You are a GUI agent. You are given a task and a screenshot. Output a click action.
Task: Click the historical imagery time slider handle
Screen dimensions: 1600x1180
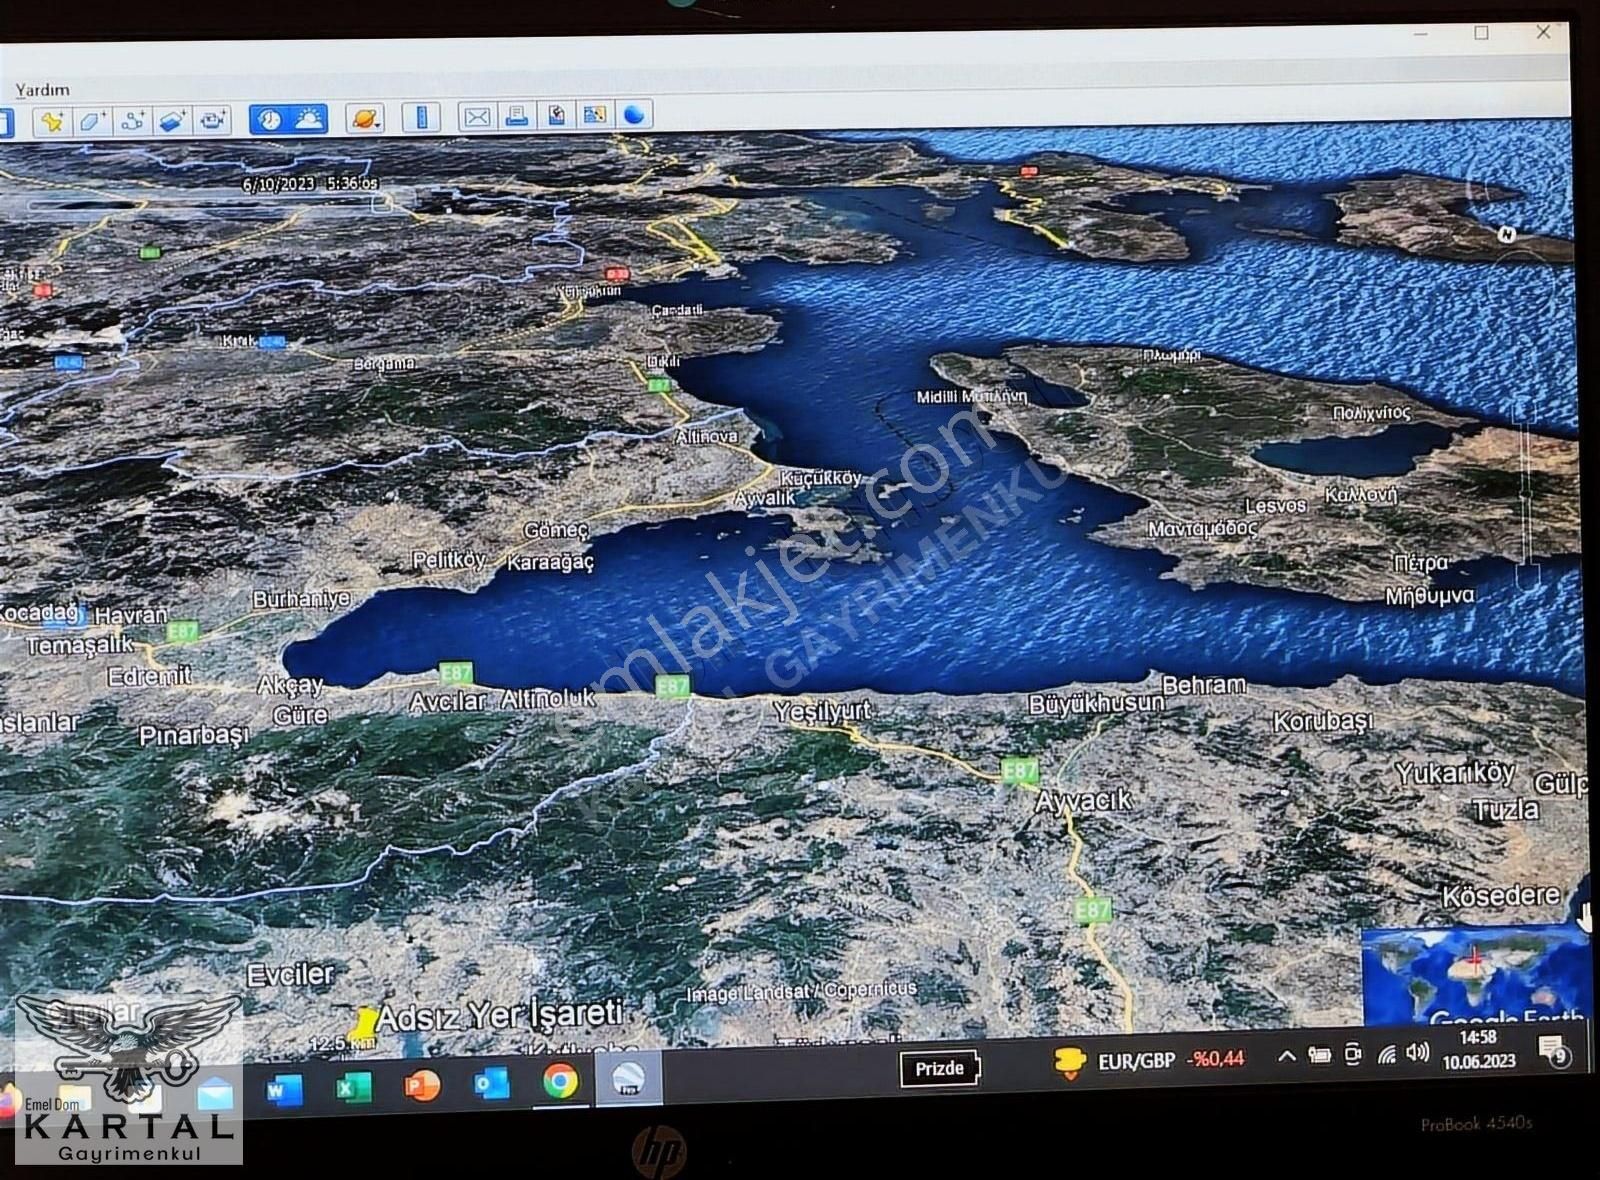[381, 203]
